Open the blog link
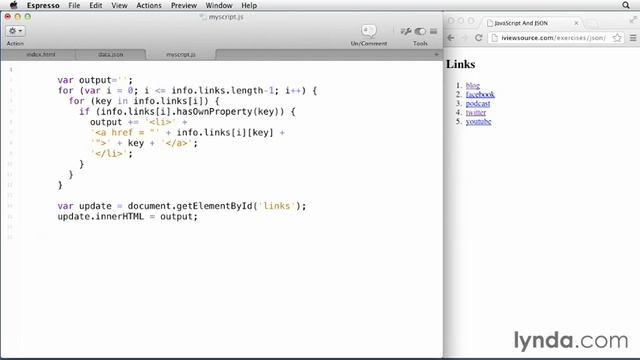This screenshot has height=360, width=640. point(473,85)
